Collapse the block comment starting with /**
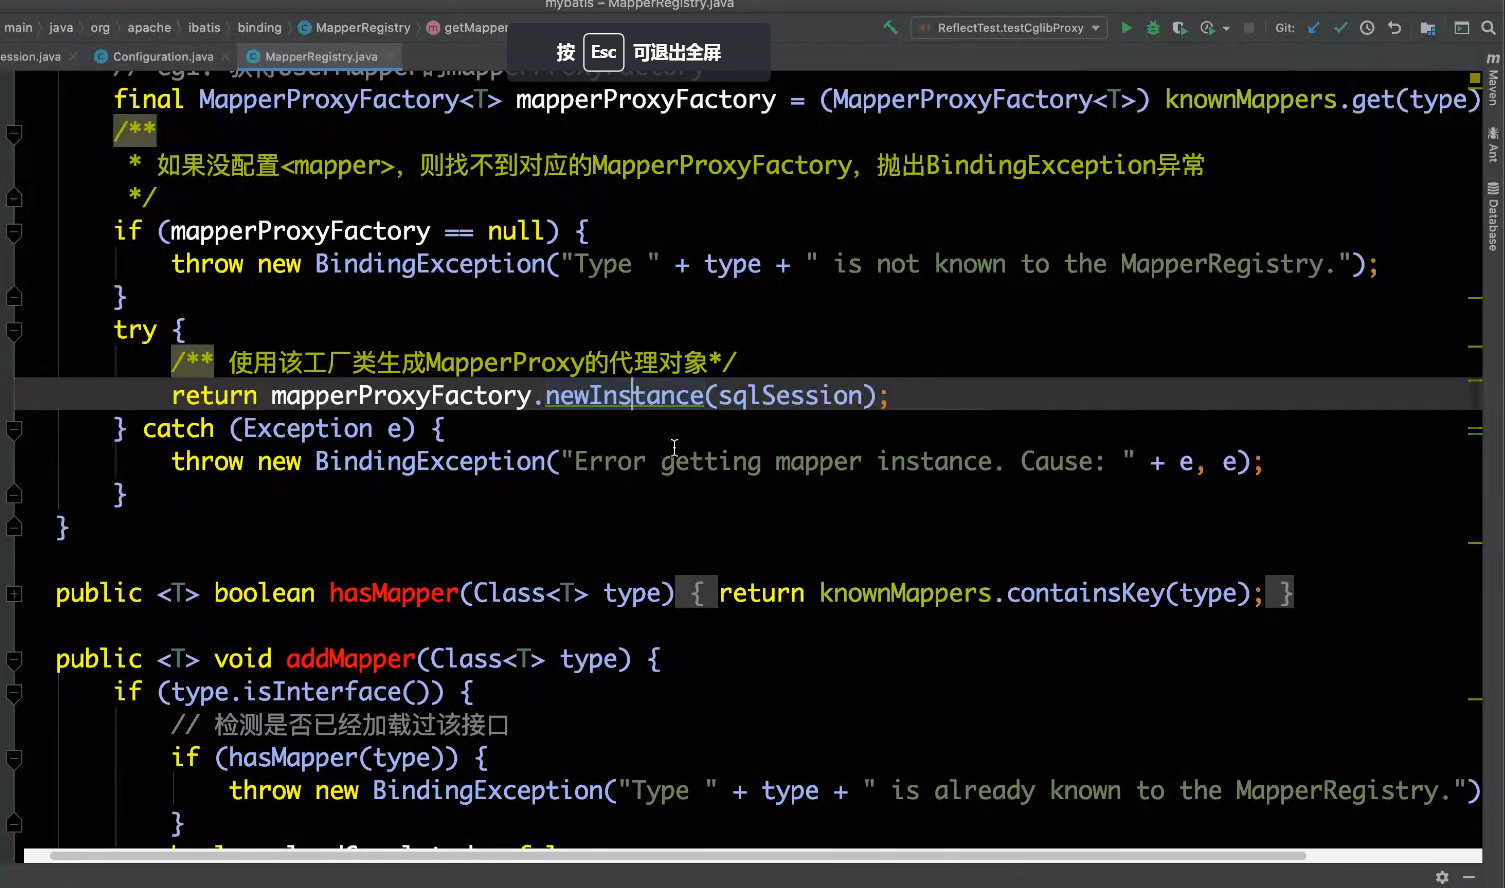 click(14, 132)
